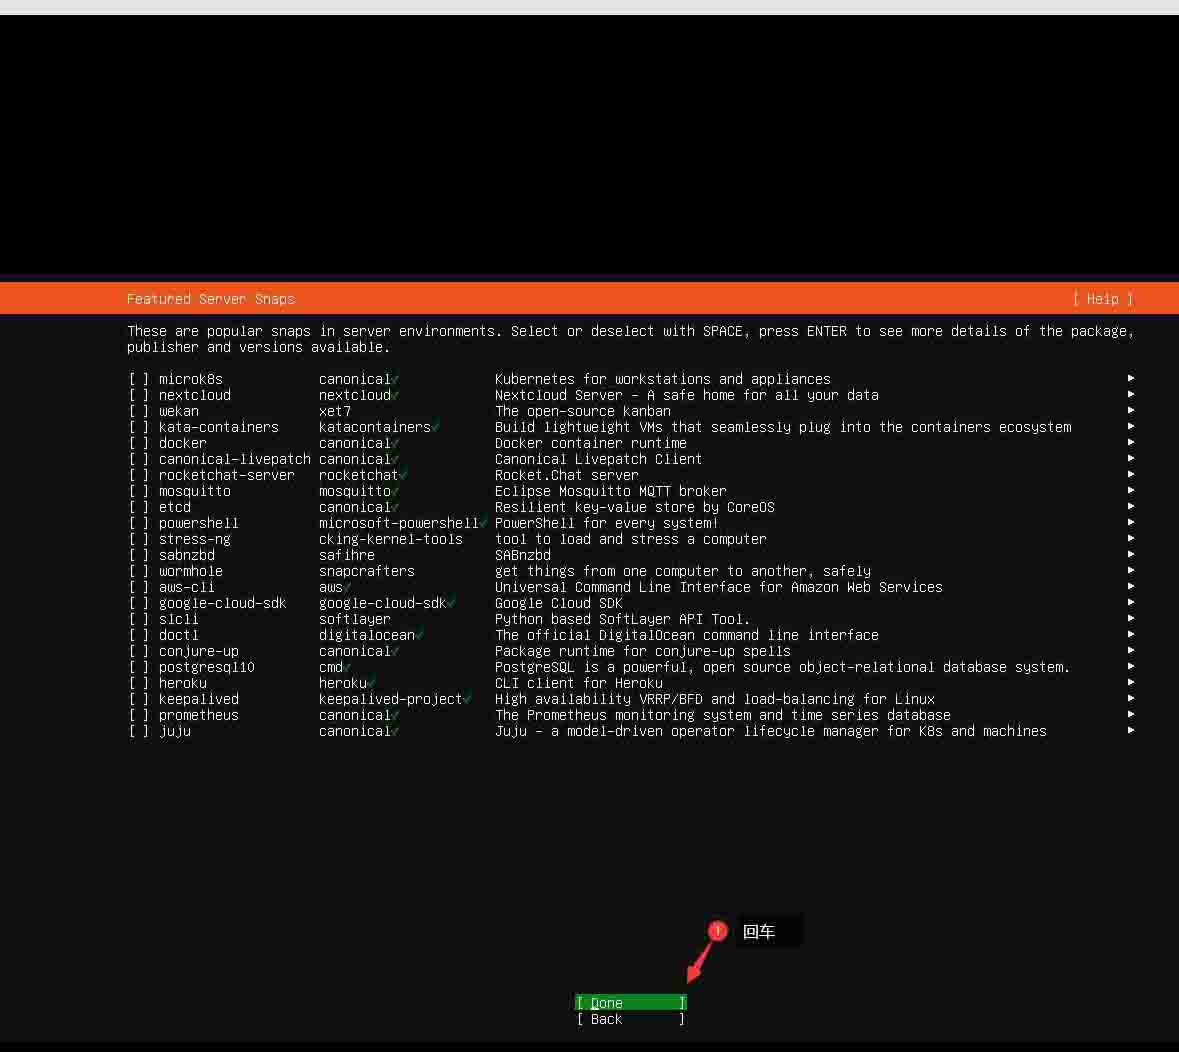Expand the powershell row details arrow
This screenshot has width=1179, height=1052.
click(x=1130, y=523)
